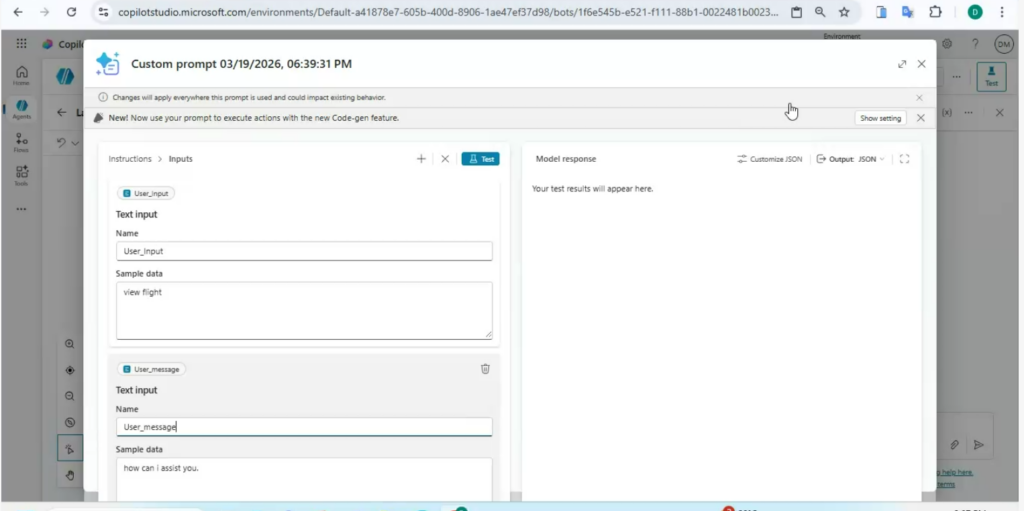Edit sample data 'view flight' text area
The height and width of the screenshot is (511, 1024).
click(x=304, y=310)
